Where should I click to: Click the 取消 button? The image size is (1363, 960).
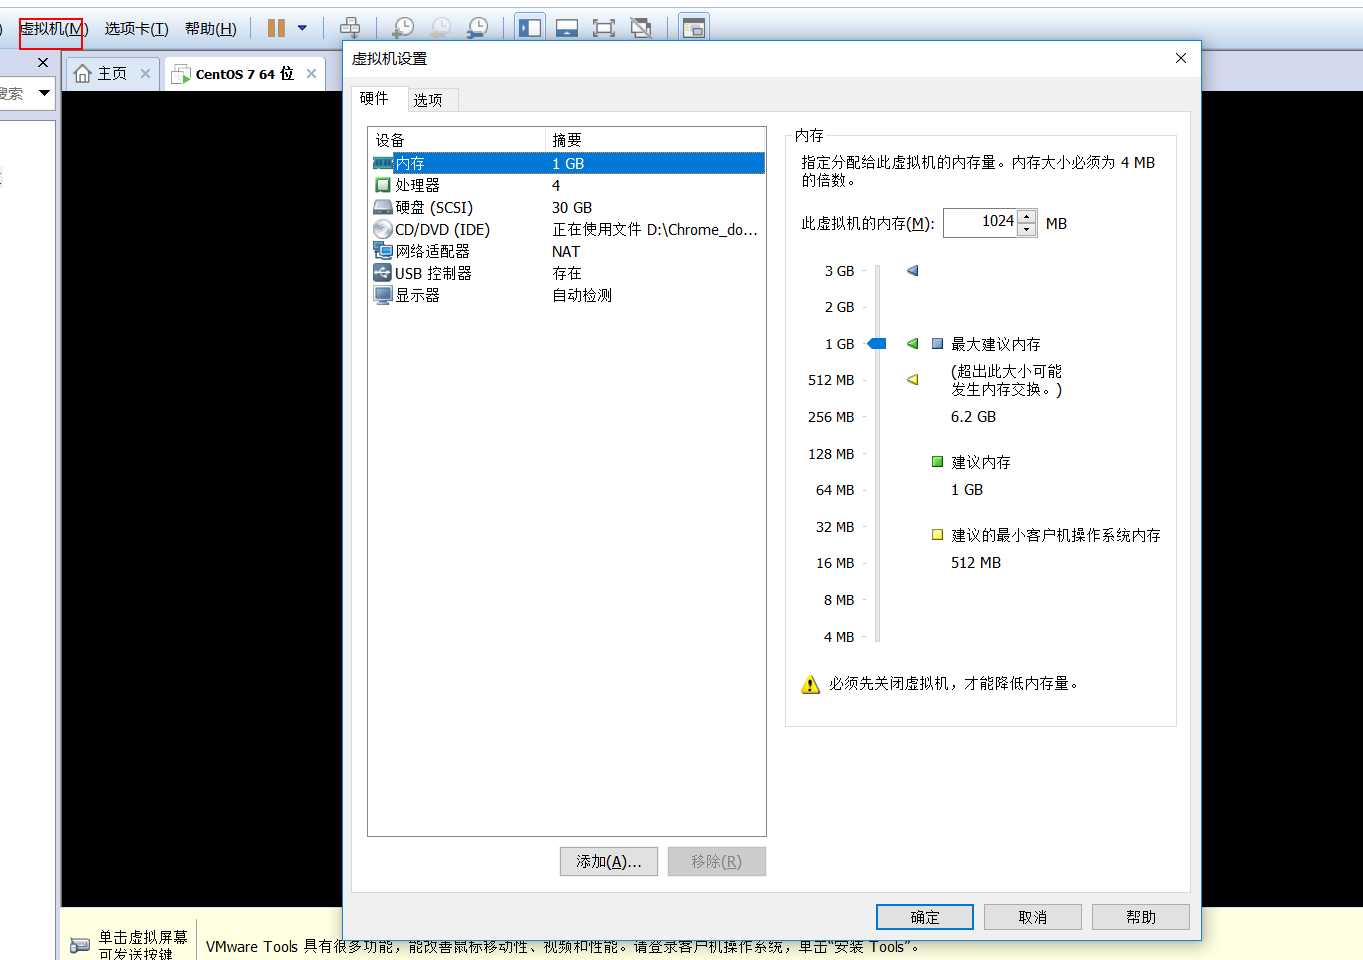[x=1033, y=917]
